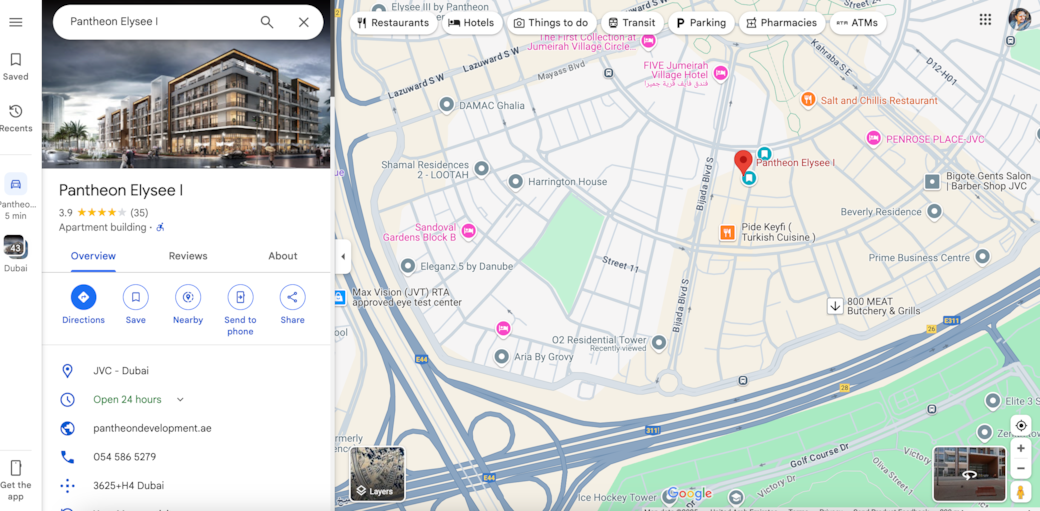1040x511 pixels.
Task: Filter map by Restaurants chip
Action: pyautogui.click(x=393, y=23)
